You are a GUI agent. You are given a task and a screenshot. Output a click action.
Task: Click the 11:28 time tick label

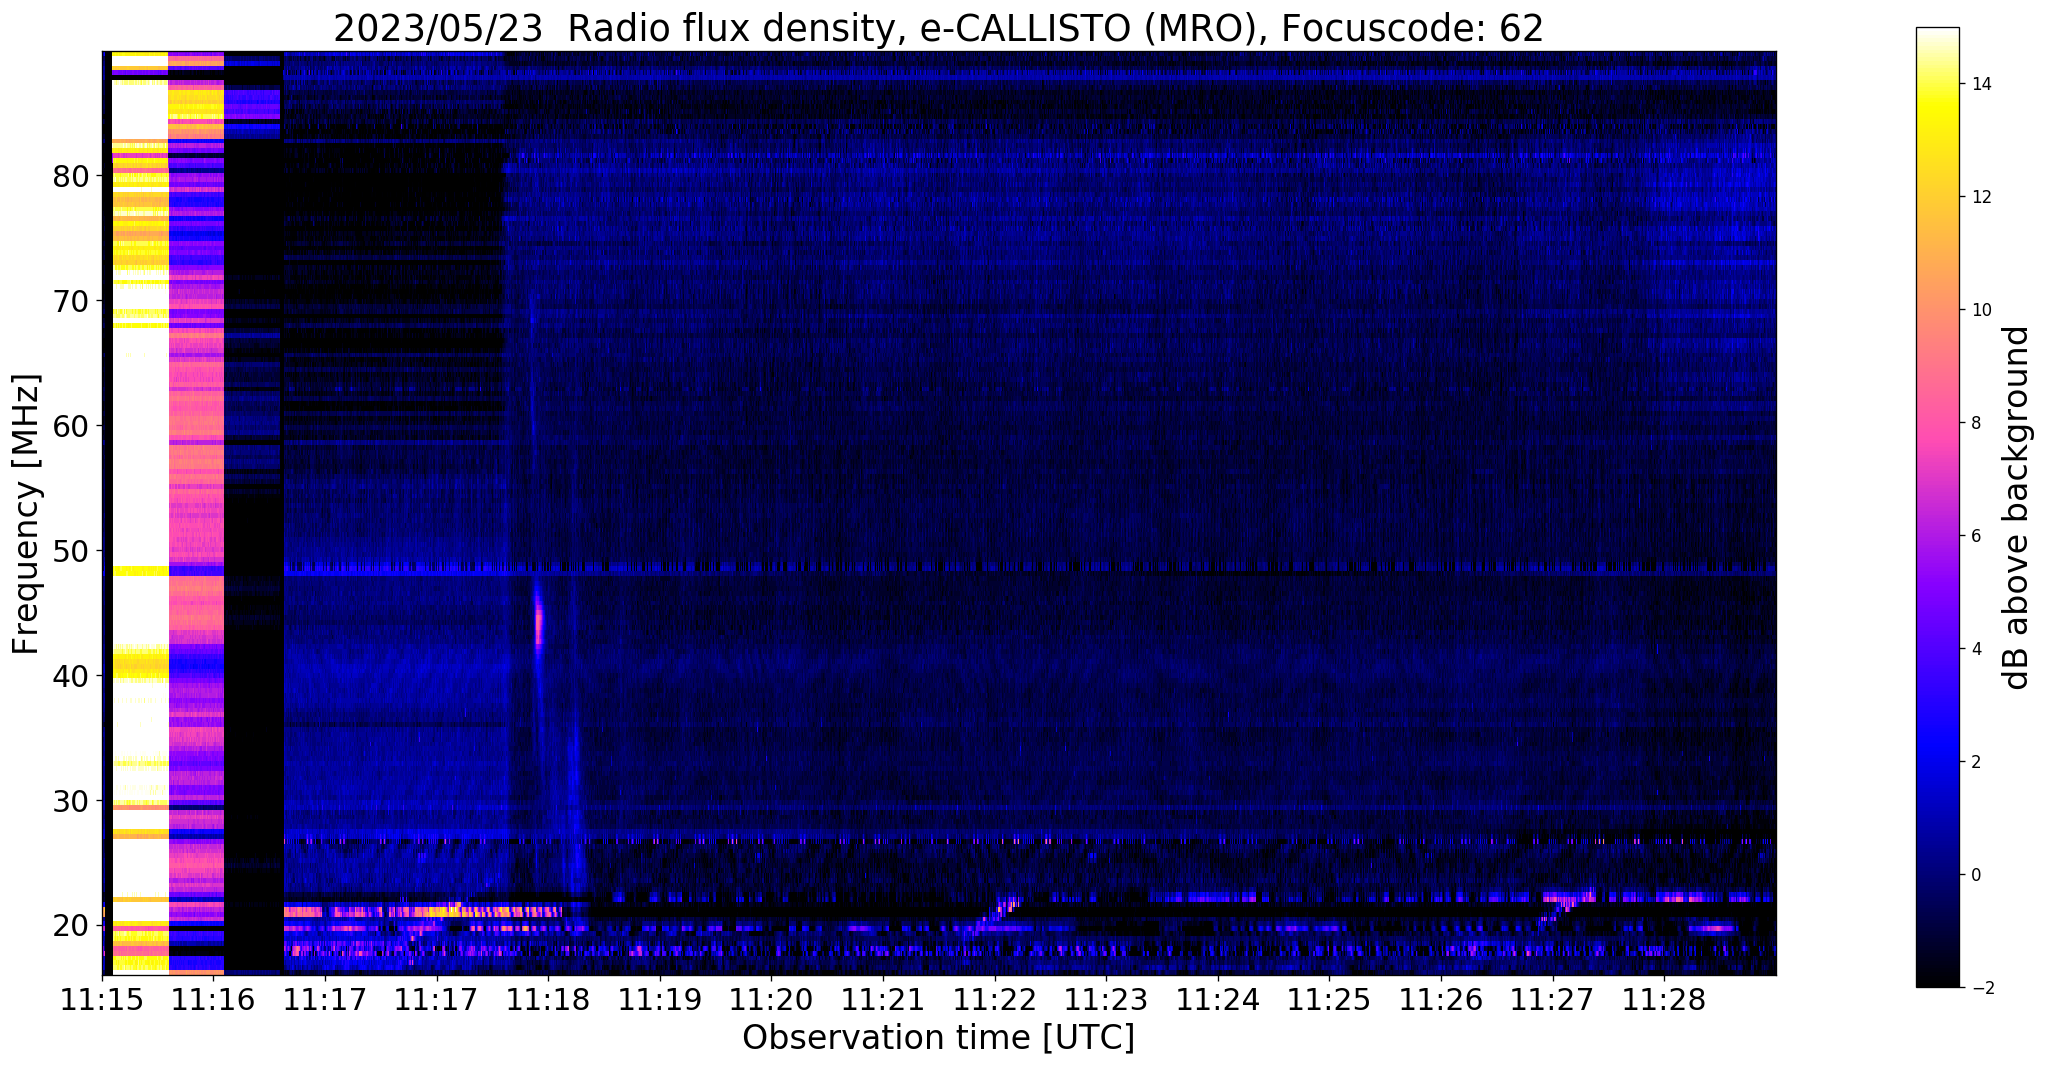[x=1663, y=999]
